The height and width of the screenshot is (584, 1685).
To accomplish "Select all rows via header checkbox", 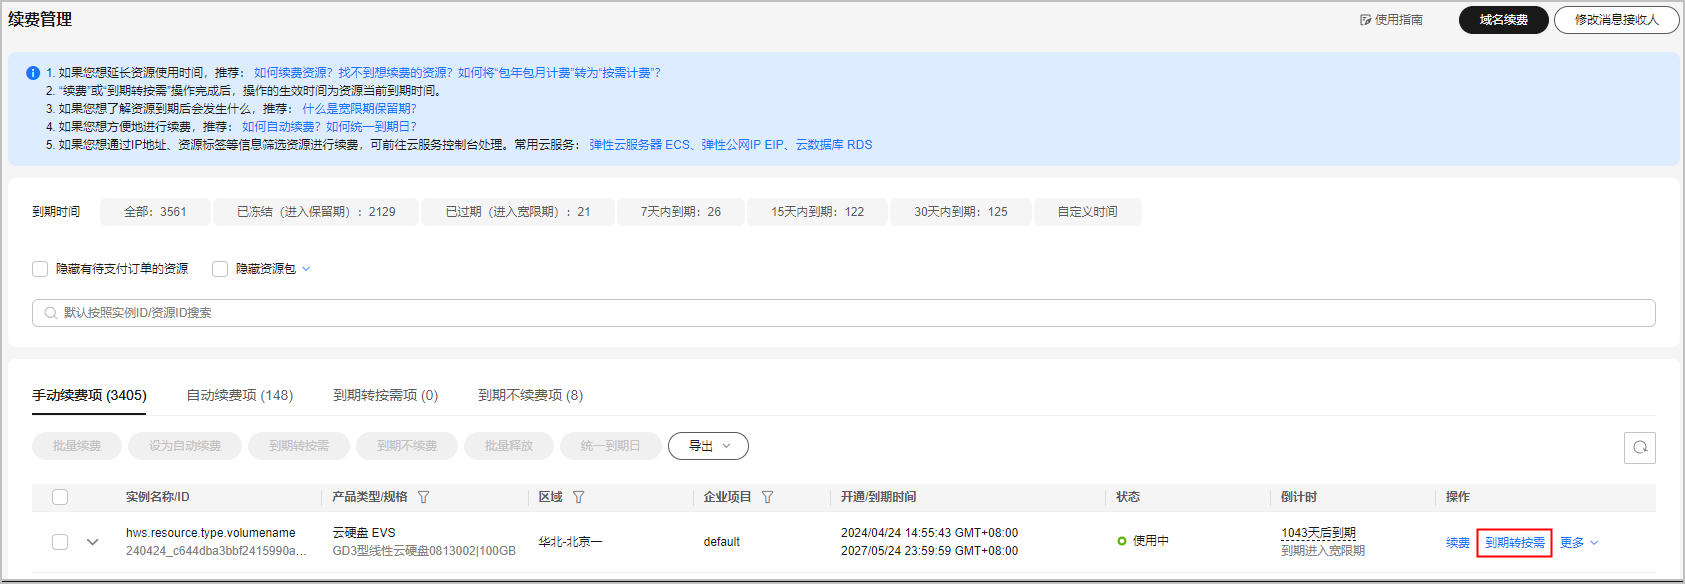I will pyautogui.click(x=60, y=497).
